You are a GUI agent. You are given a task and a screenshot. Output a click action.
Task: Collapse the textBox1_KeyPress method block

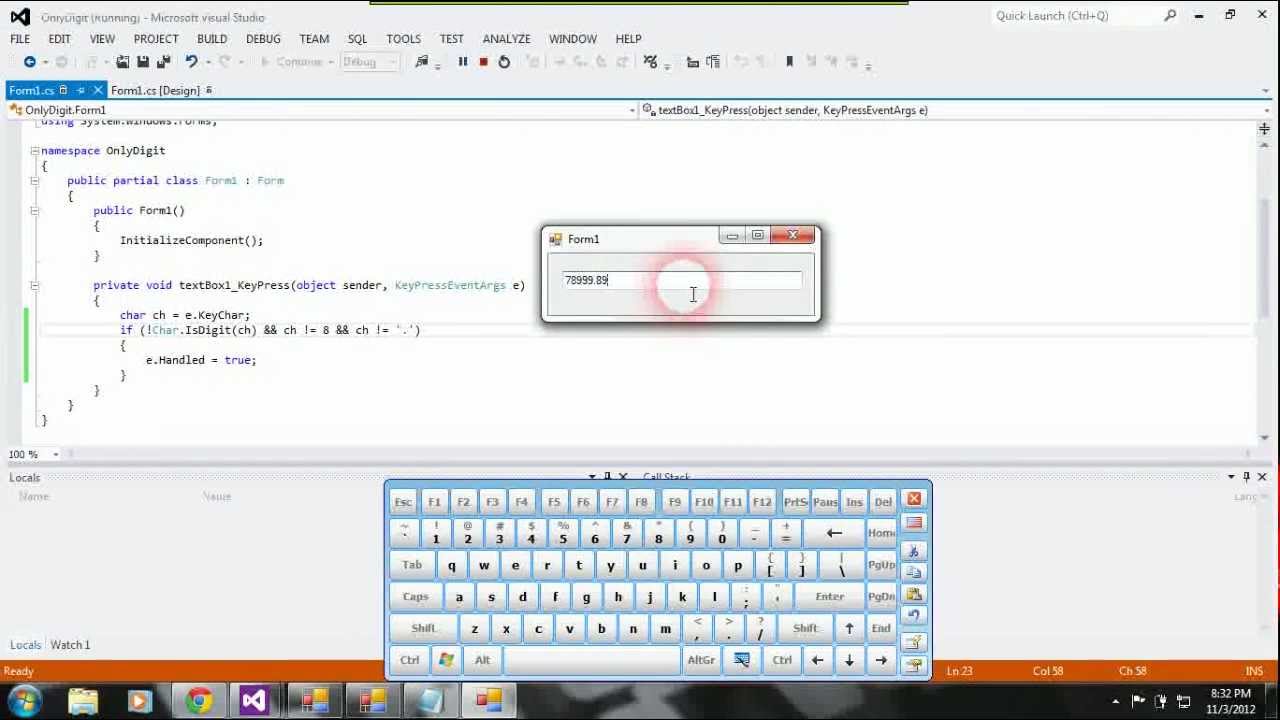click(34, 286)
